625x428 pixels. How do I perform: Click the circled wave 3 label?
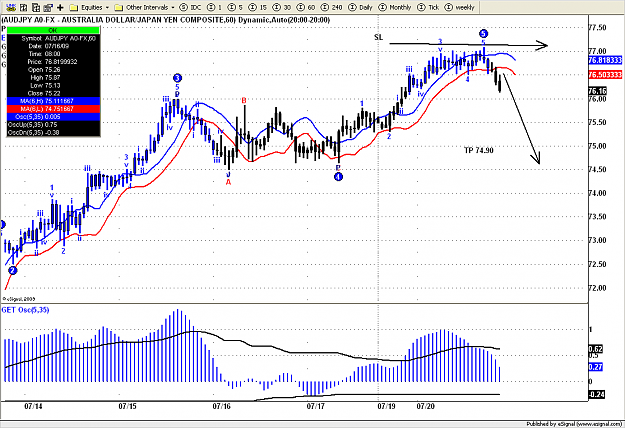click(177, 78)
